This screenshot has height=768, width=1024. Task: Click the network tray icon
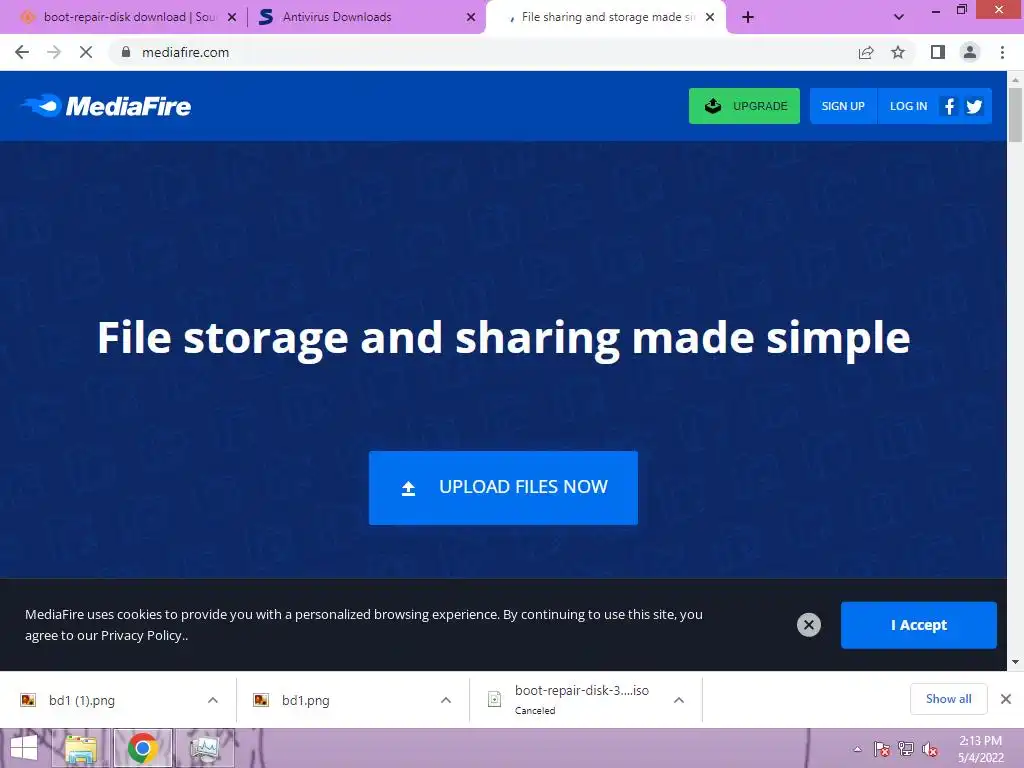click(906, 749)
